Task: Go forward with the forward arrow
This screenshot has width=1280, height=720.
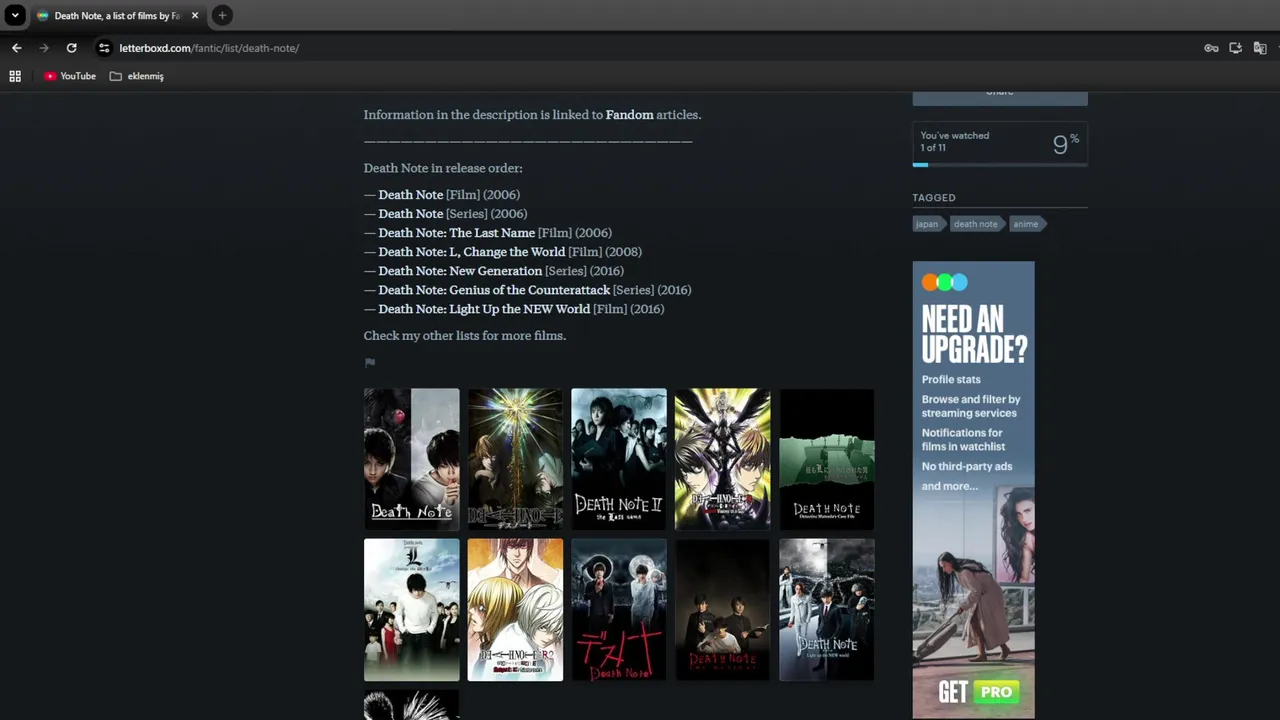Action: (x=44, y=48)
